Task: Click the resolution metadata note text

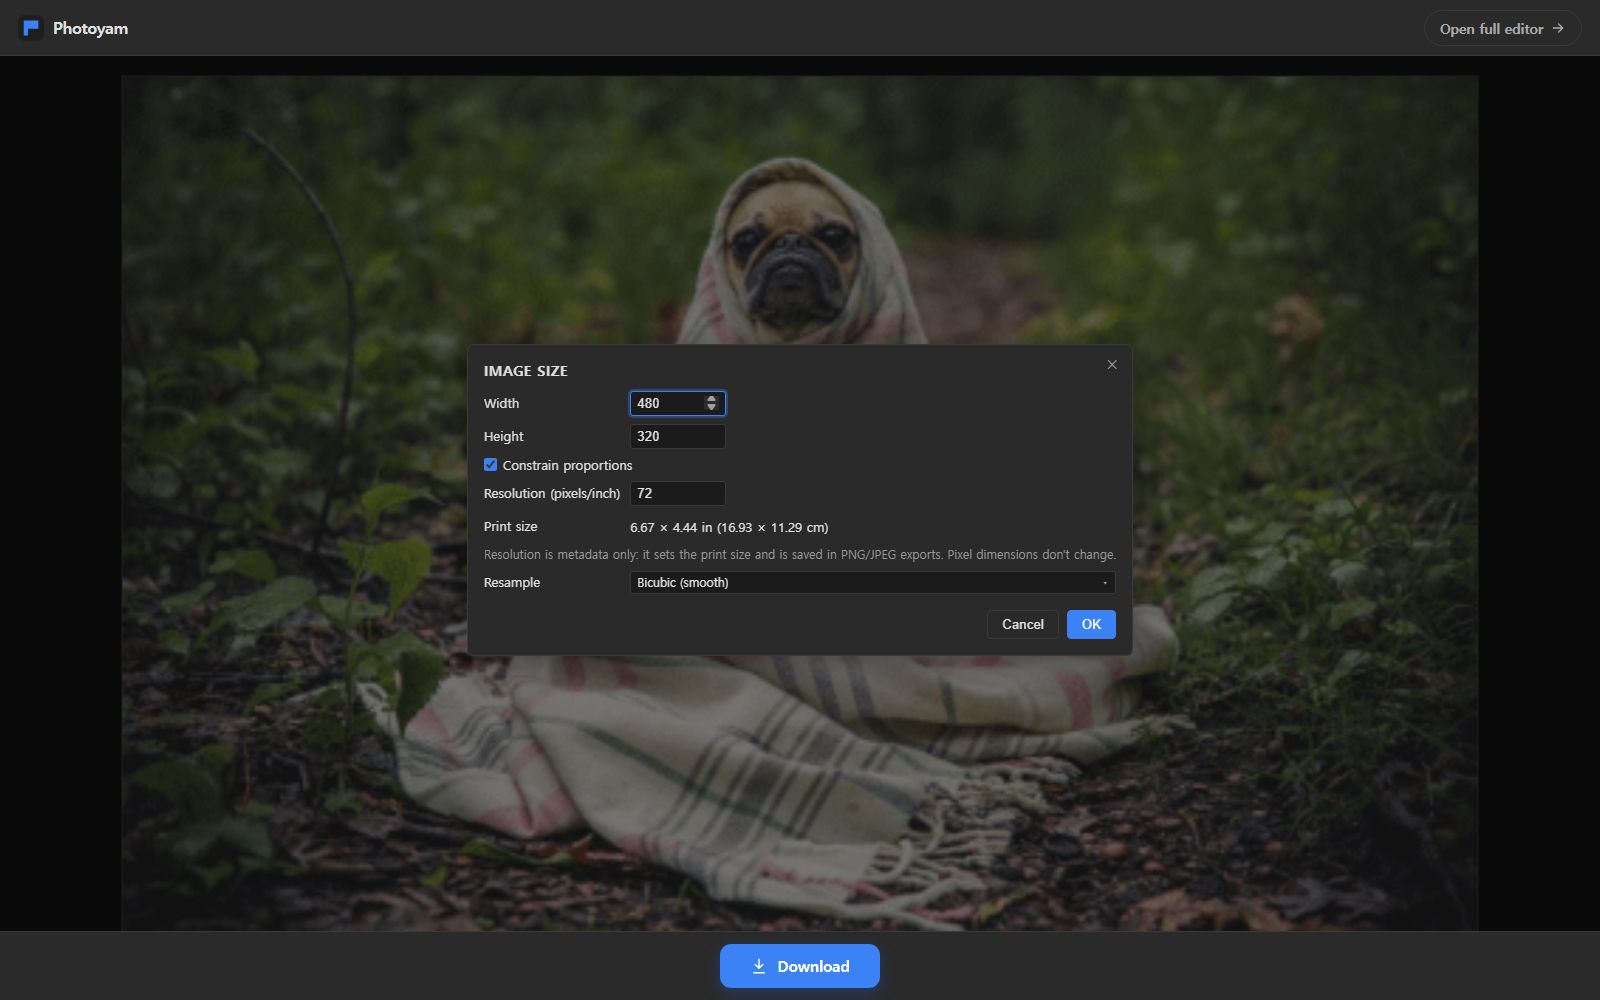Action: 799,554
